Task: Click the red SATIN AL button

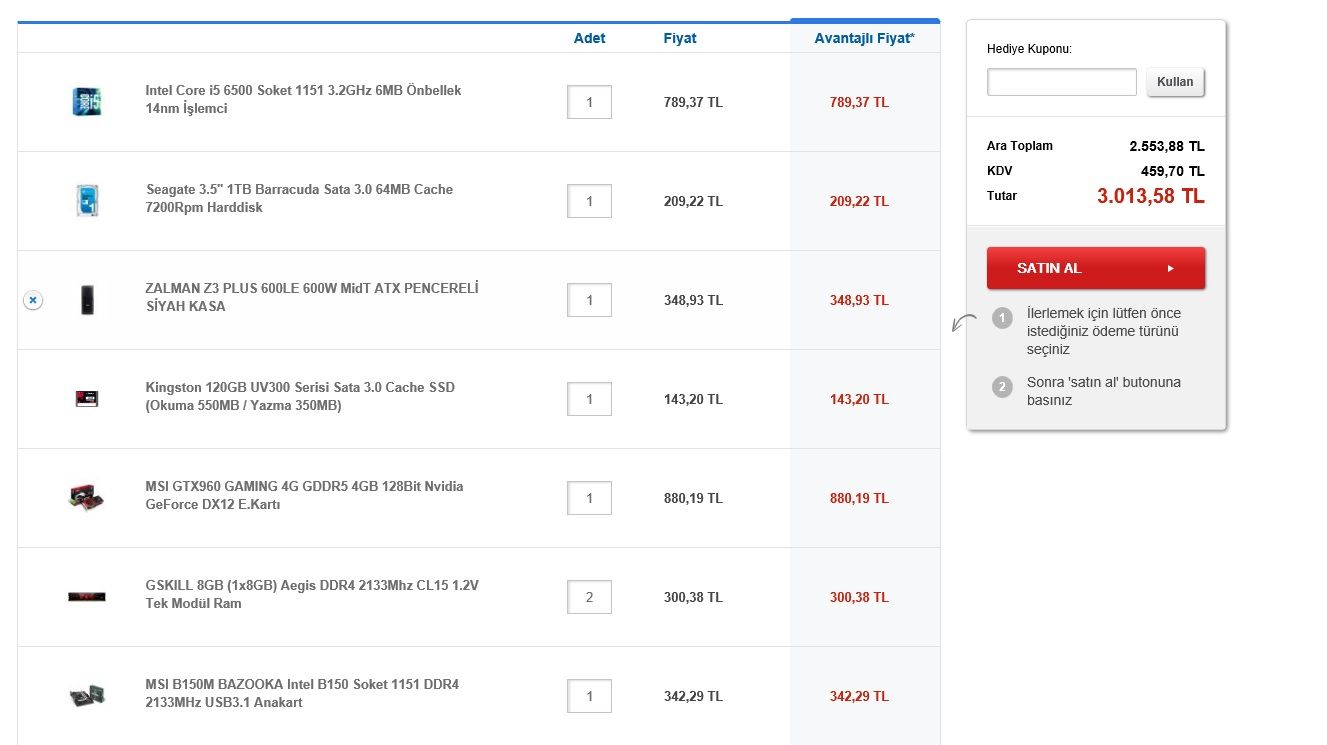Action: coord(1095,268)
